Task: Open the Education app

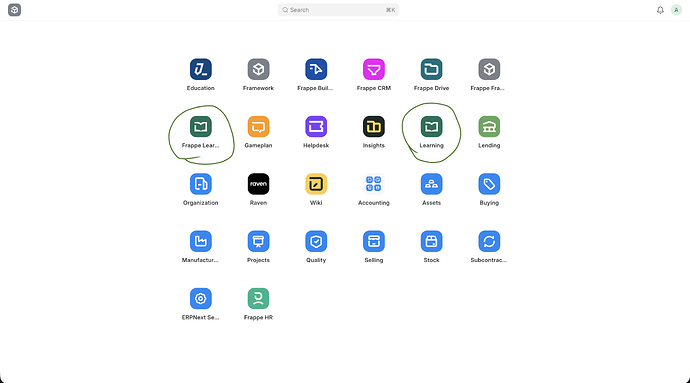Action: (201, 70)
